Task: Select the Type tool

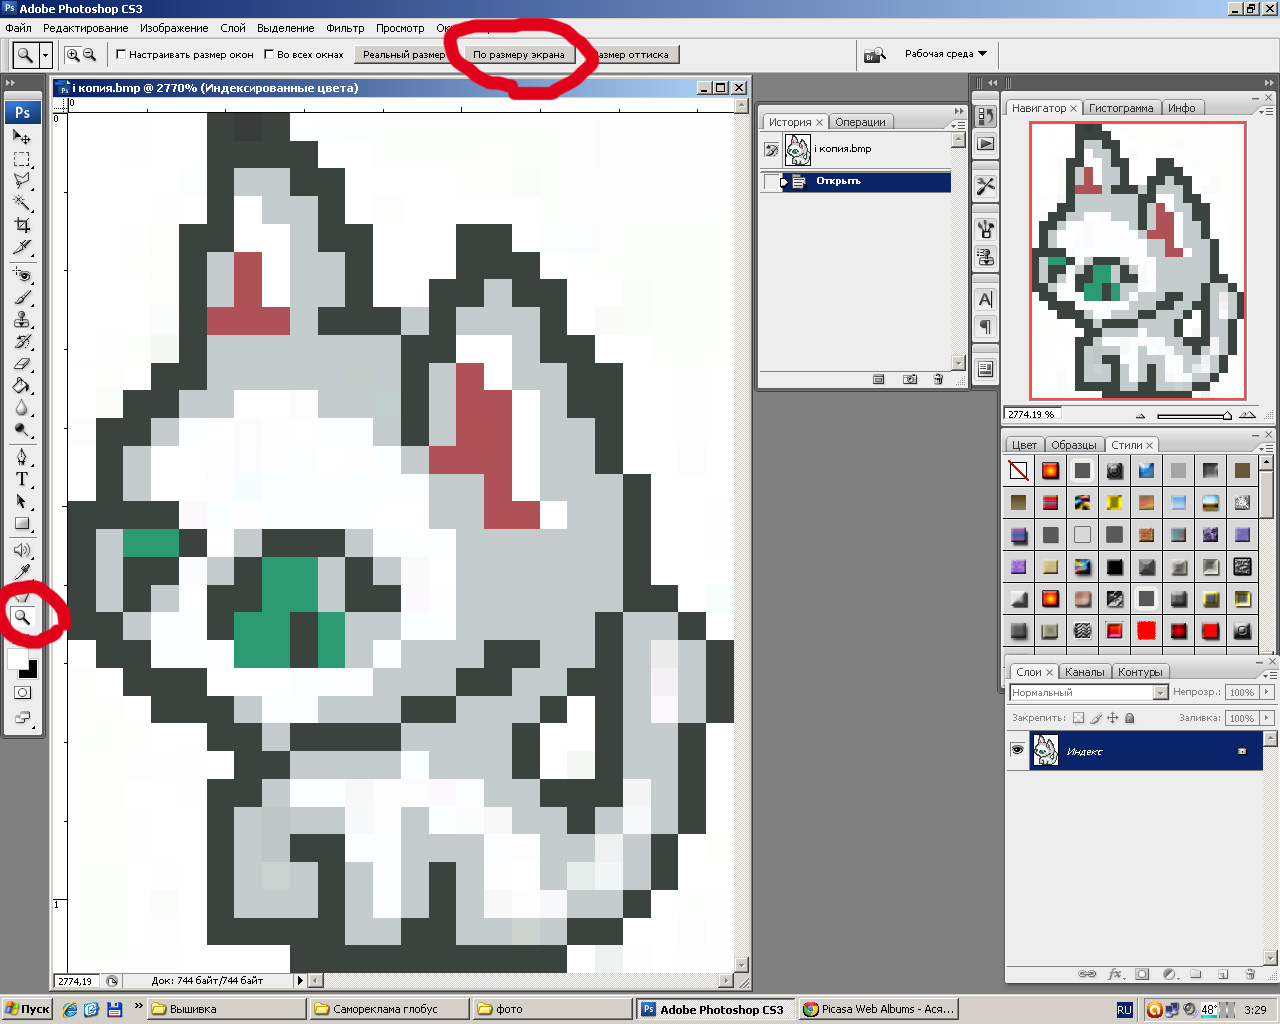Action: pyautogui.click(x=22, y=479)
